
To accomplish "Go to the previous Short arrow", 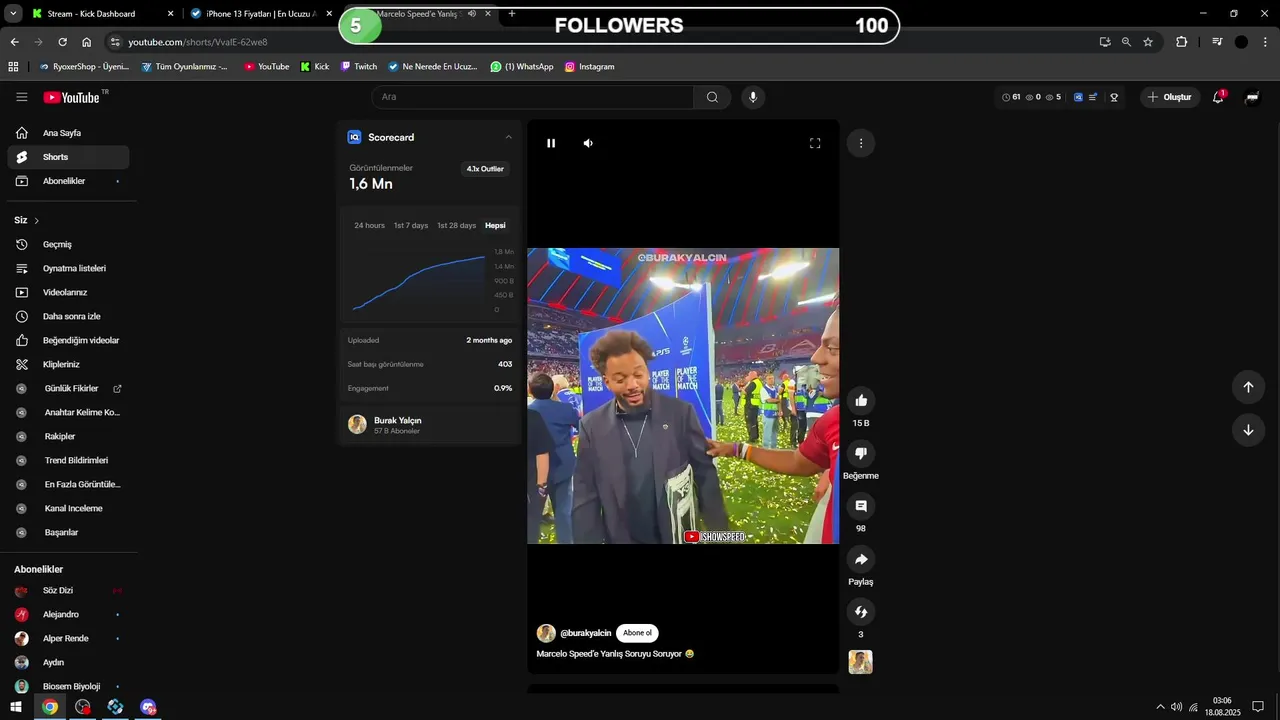I will click(x=1248, y=387).
